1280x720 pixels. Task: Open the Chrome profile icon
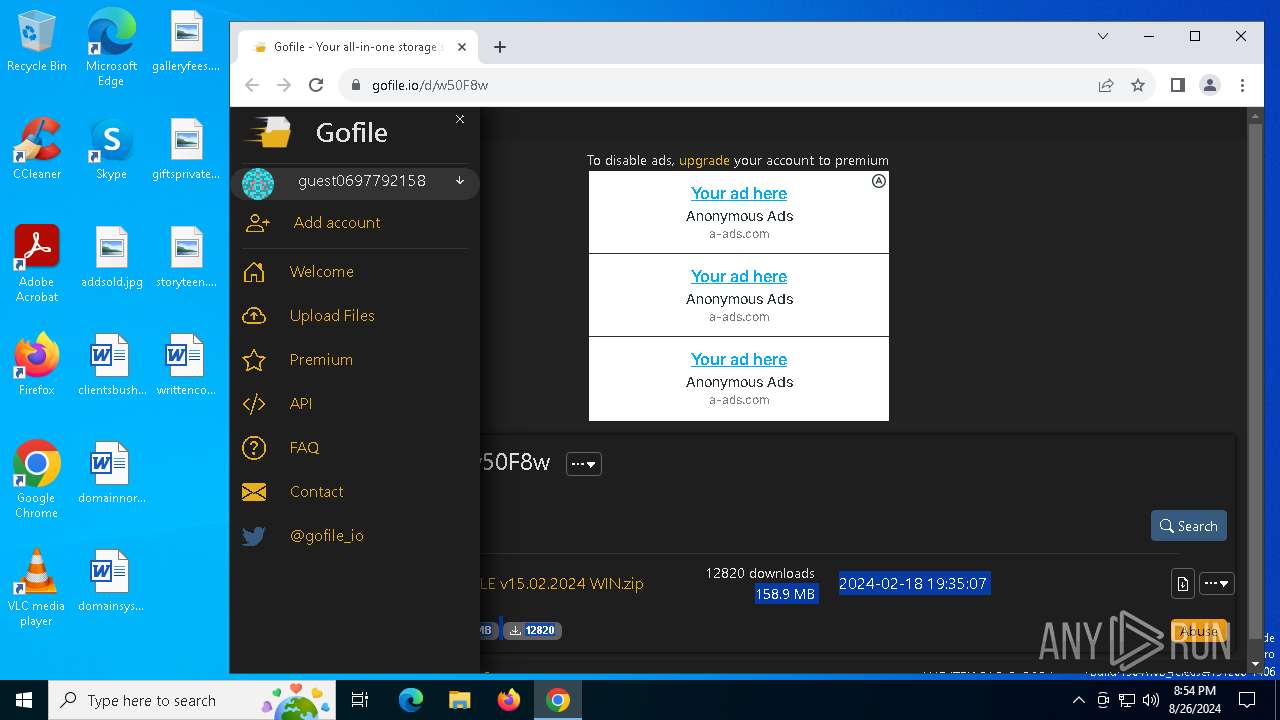click(x=1210, y=85)
